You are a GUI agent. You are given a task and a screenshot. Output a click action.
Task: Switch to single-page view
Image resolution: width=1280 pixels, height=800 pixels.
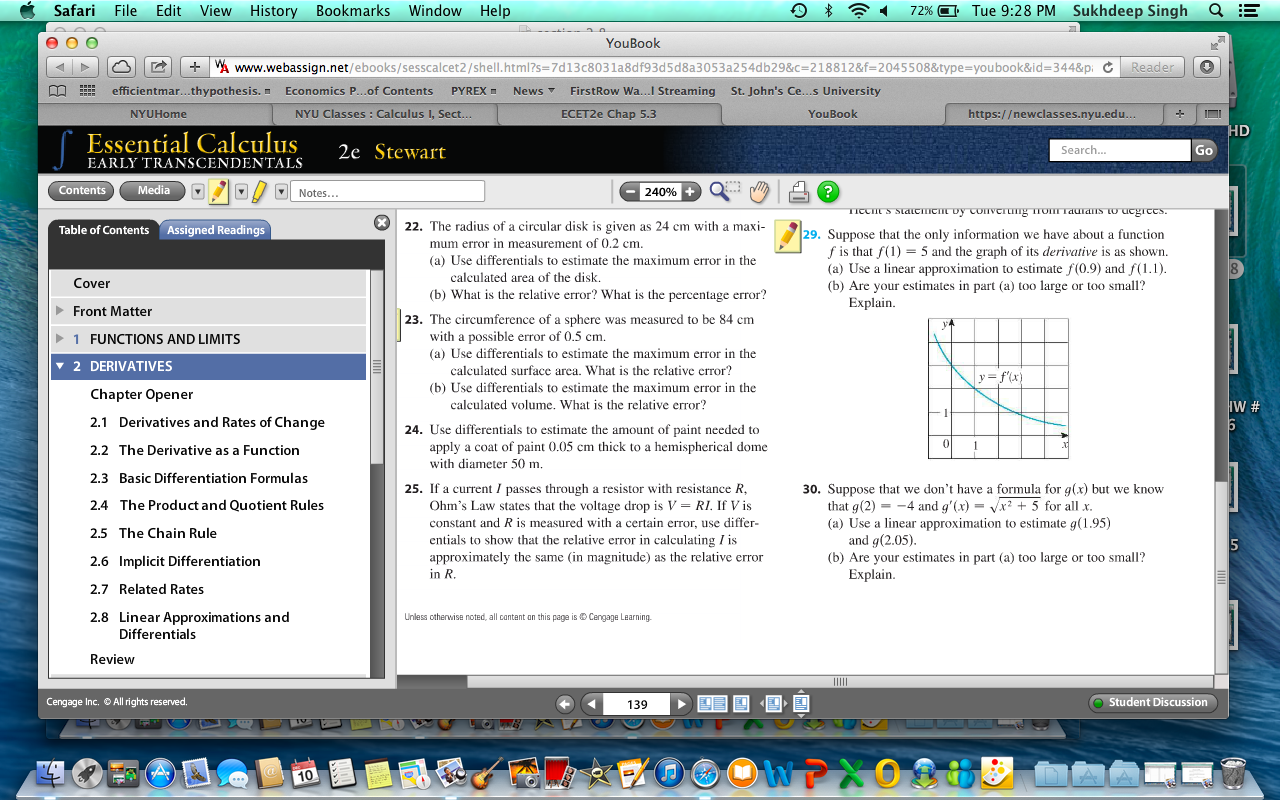pos(741,704)
